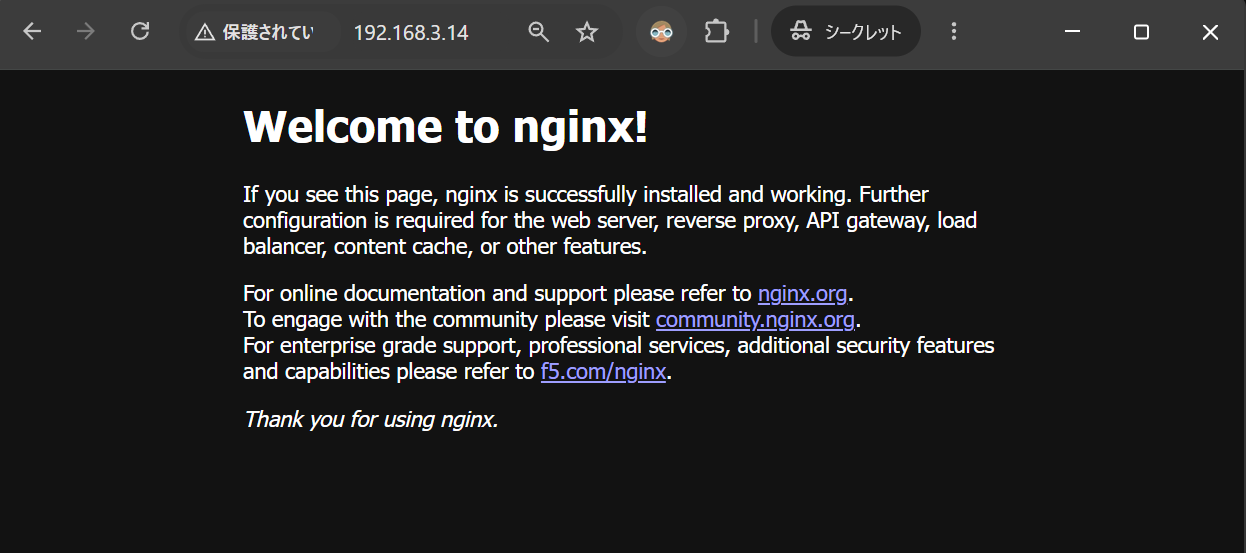Open the Extensions puzzle-piece menu
Screen dimensions: 1246x553
point(716,32)
